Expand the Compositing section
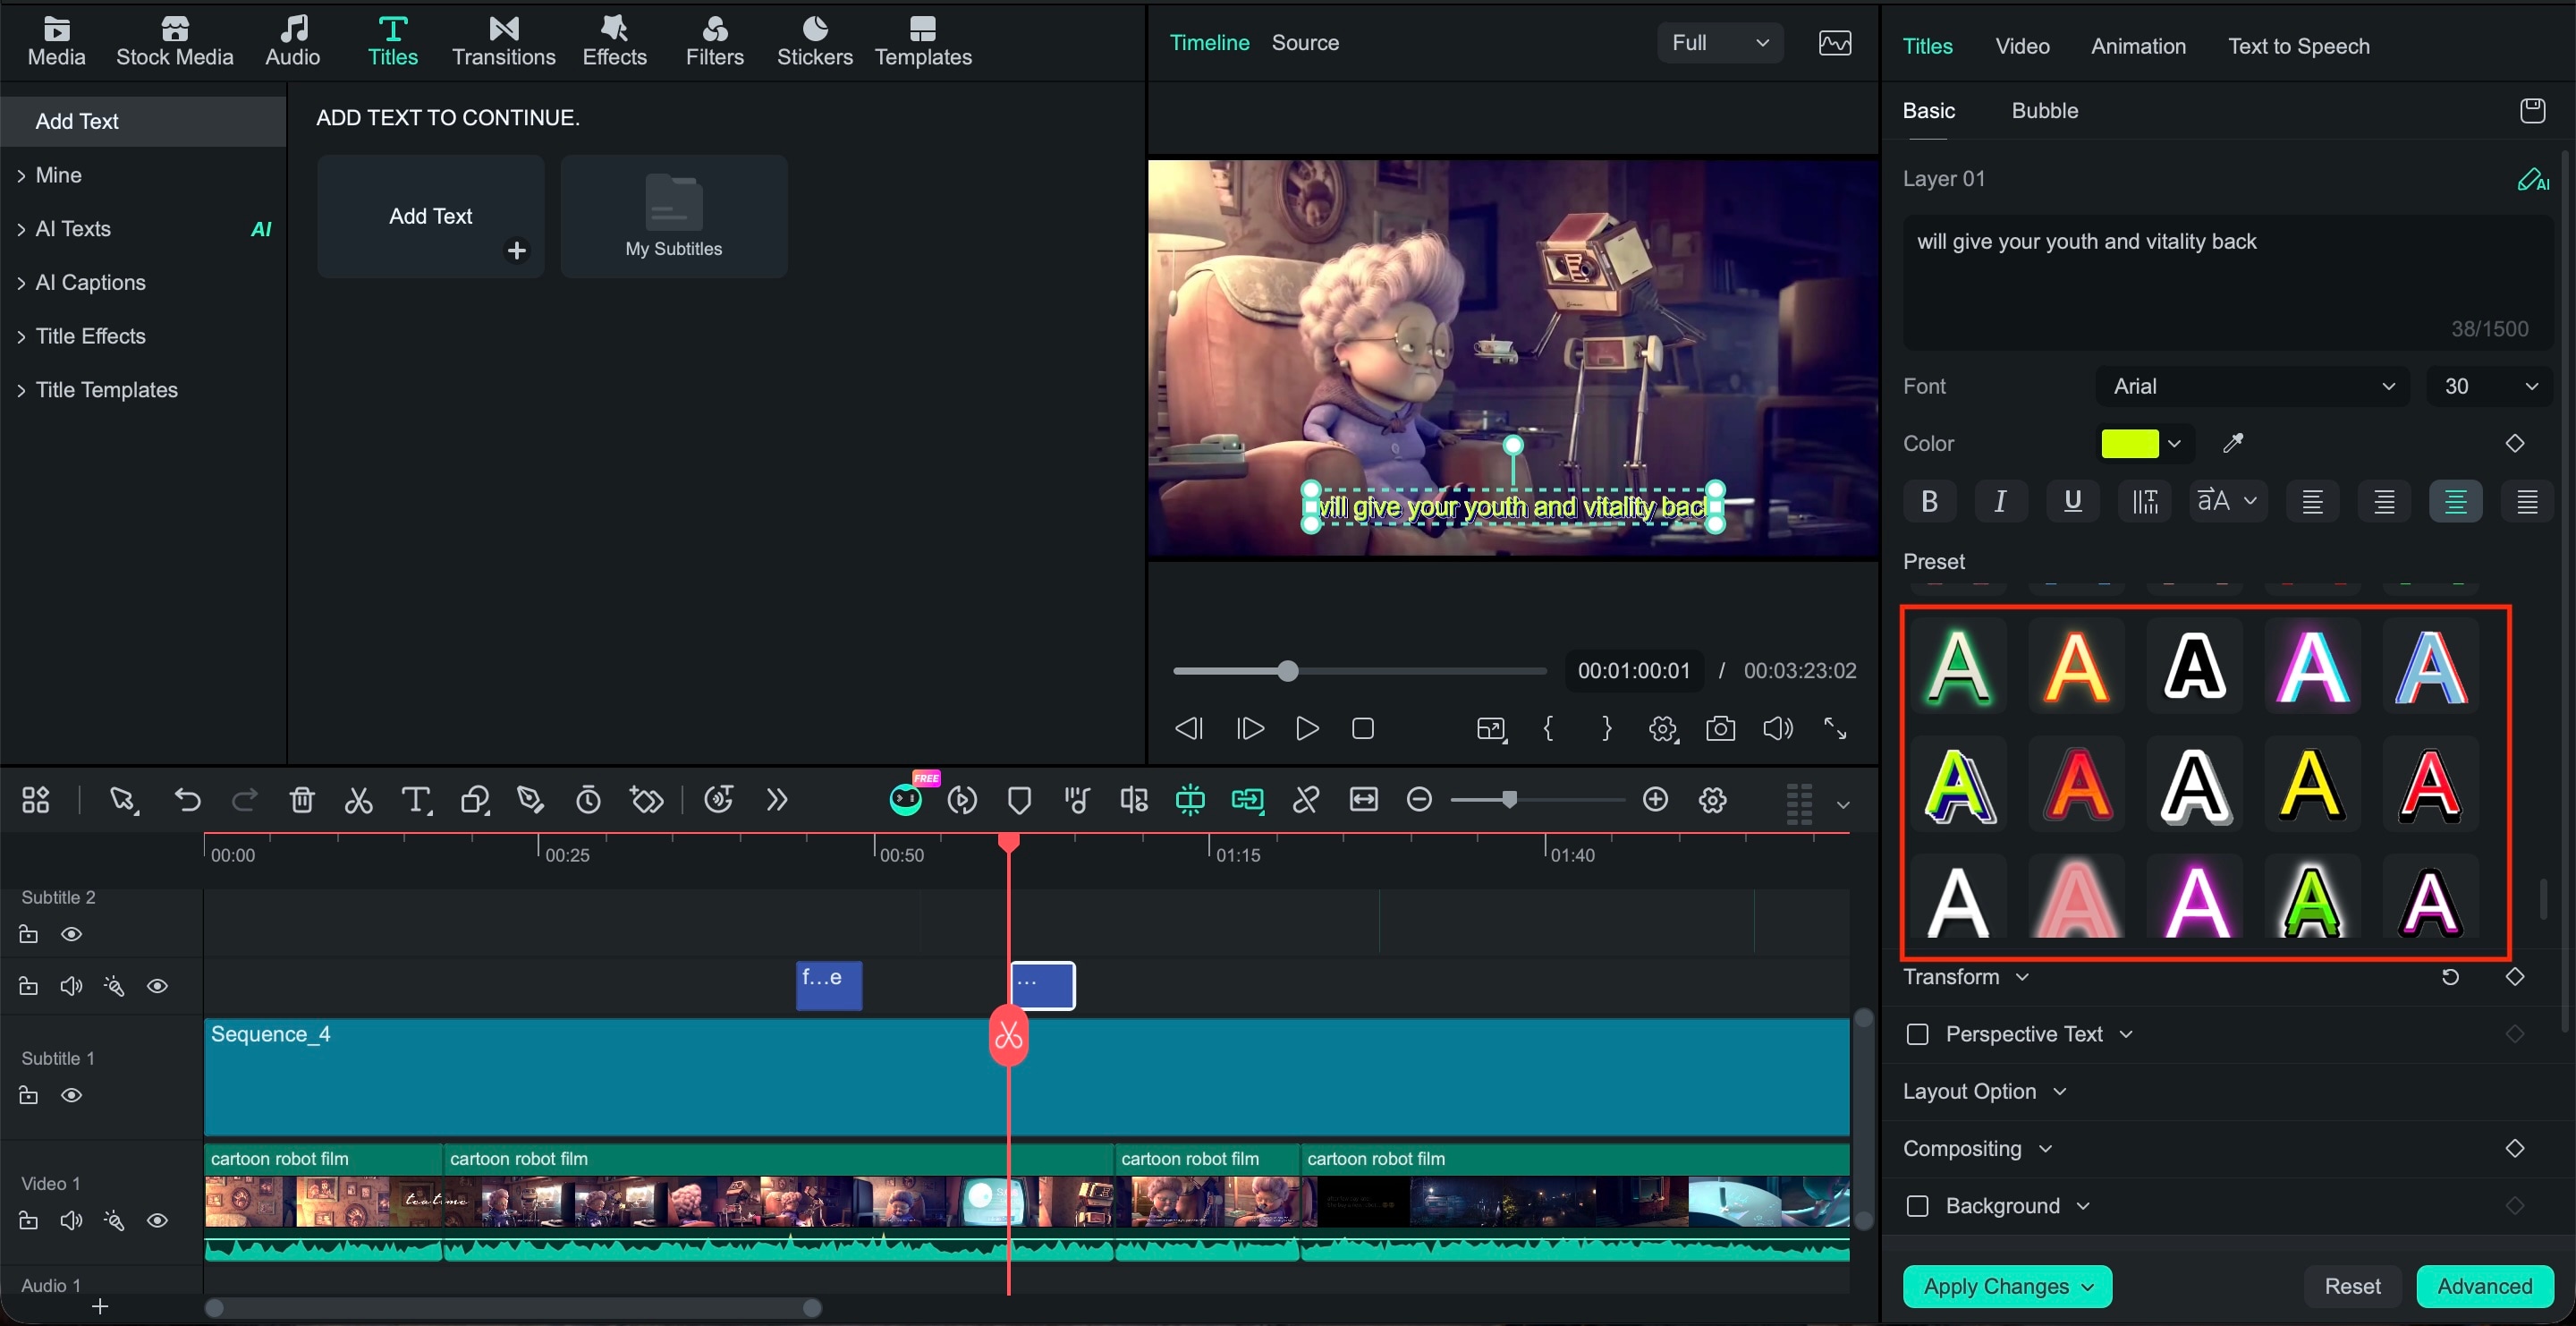Screen dimensions: 2576x1326 tap(1977, 1149)
